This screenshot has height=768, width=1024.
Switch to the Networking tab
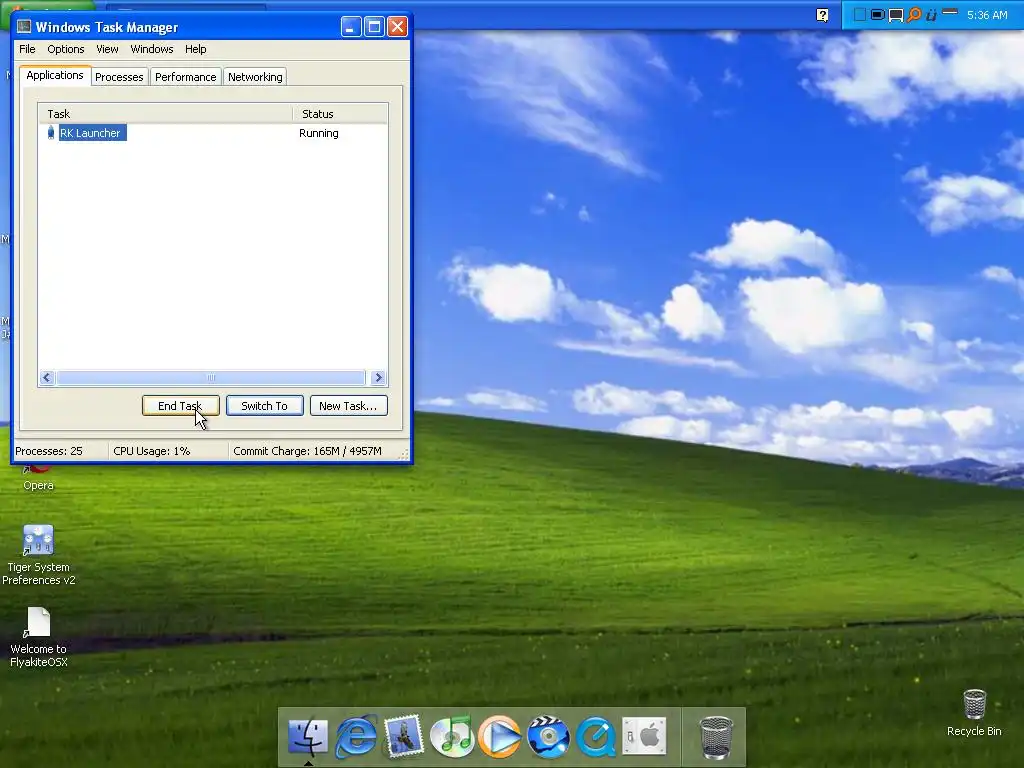255,77
